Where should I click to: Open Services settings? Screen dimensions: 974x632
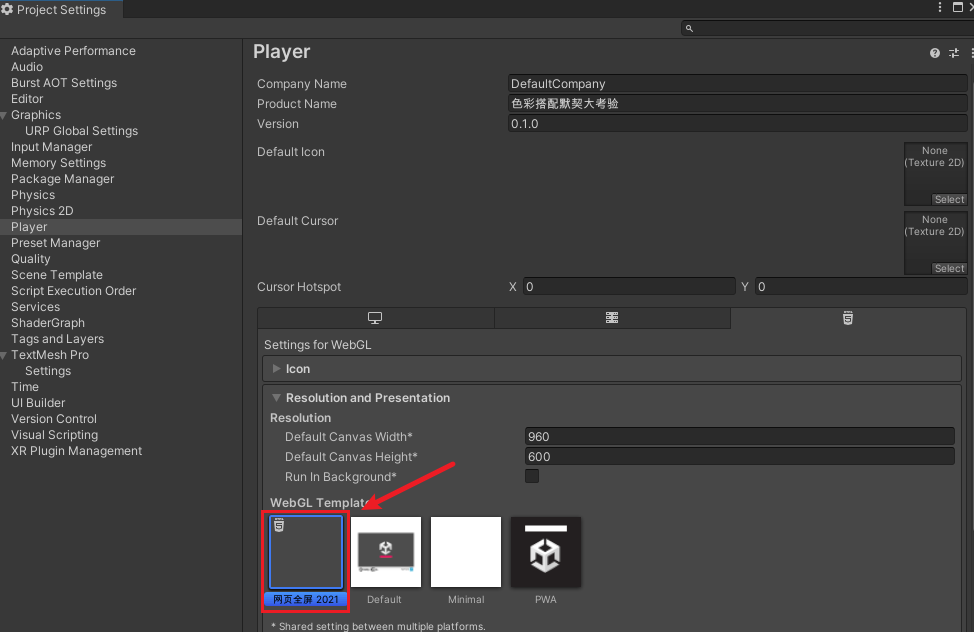click(x=35, y=307)
